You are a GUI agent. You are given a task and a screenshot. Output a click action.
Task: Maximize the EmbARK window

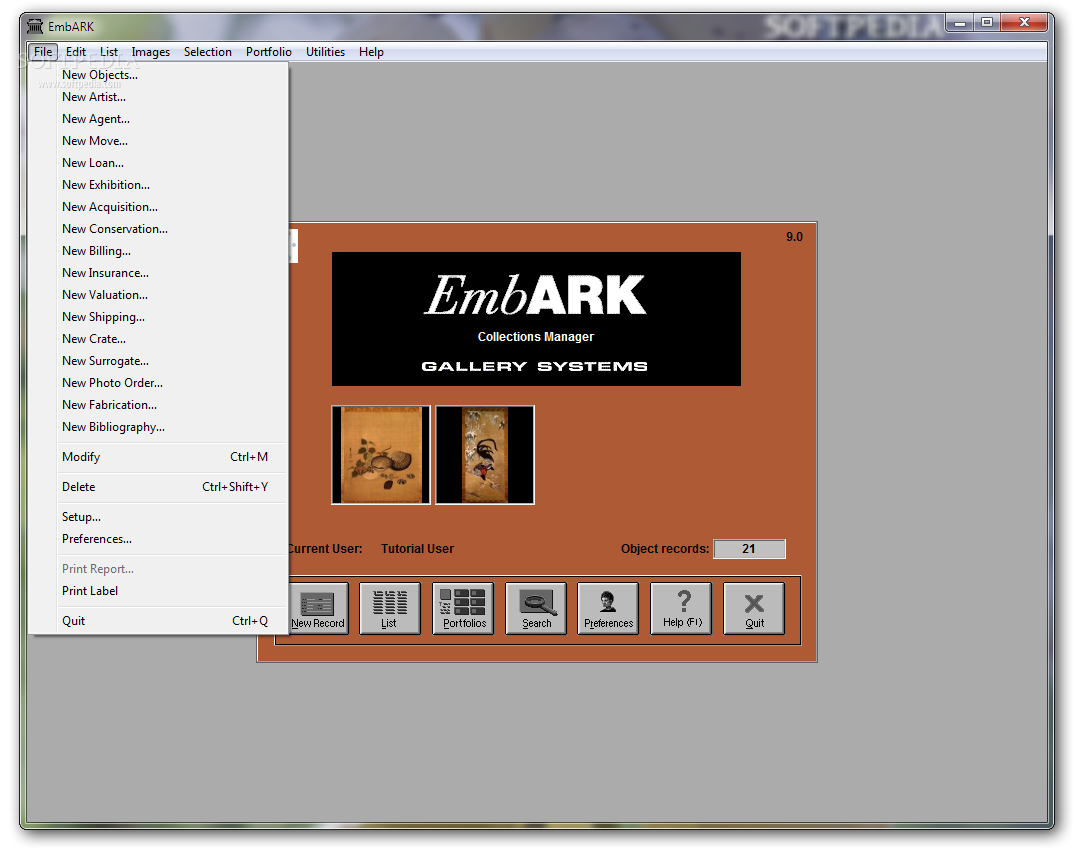coord(987,23)
